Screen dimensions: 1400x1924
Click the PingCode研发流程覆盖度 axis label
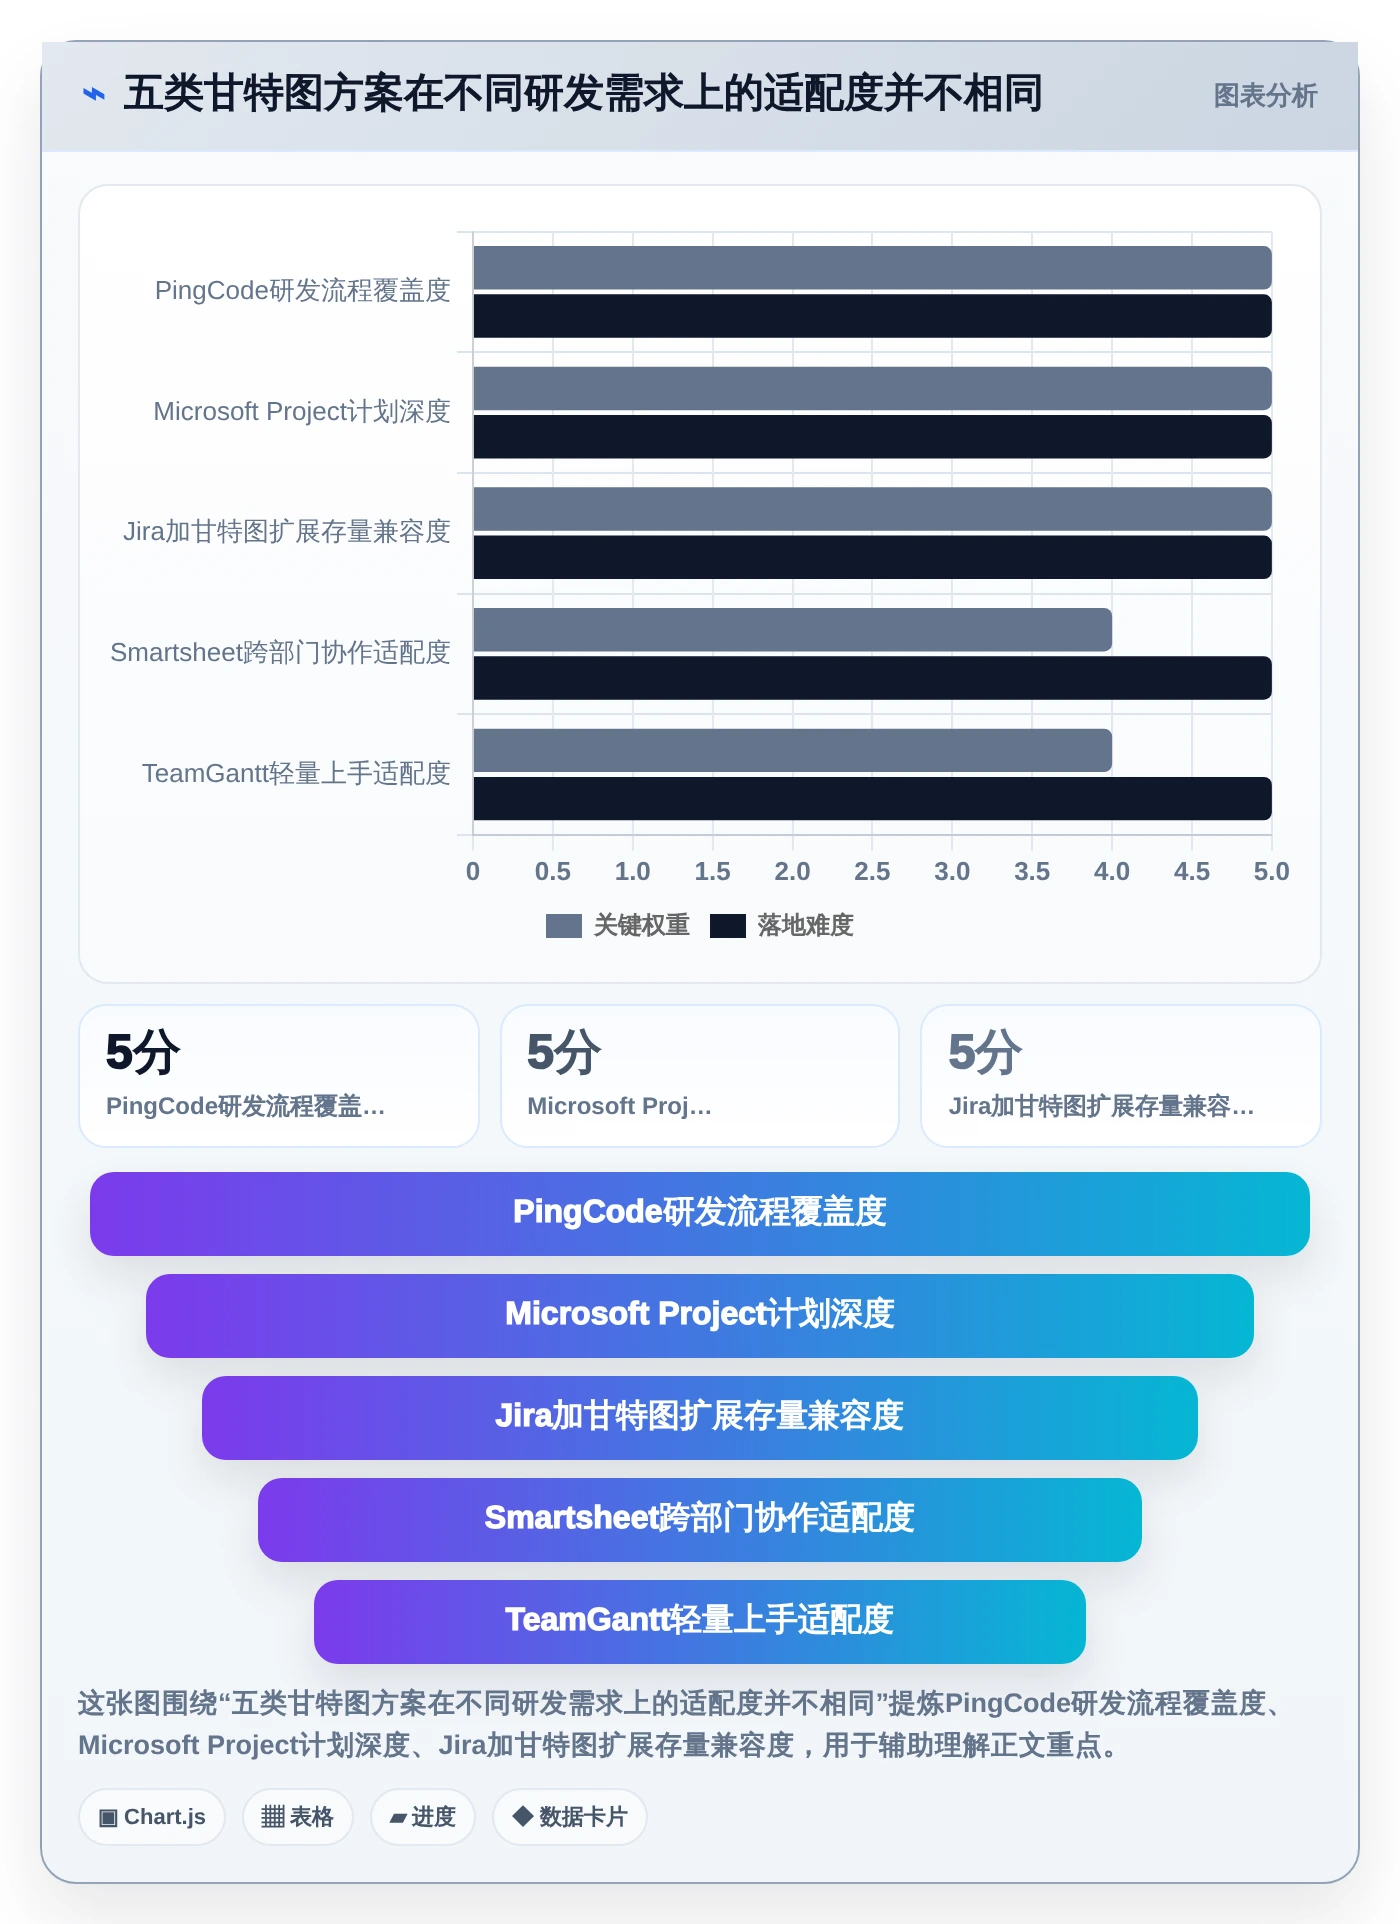pos(302,291)
